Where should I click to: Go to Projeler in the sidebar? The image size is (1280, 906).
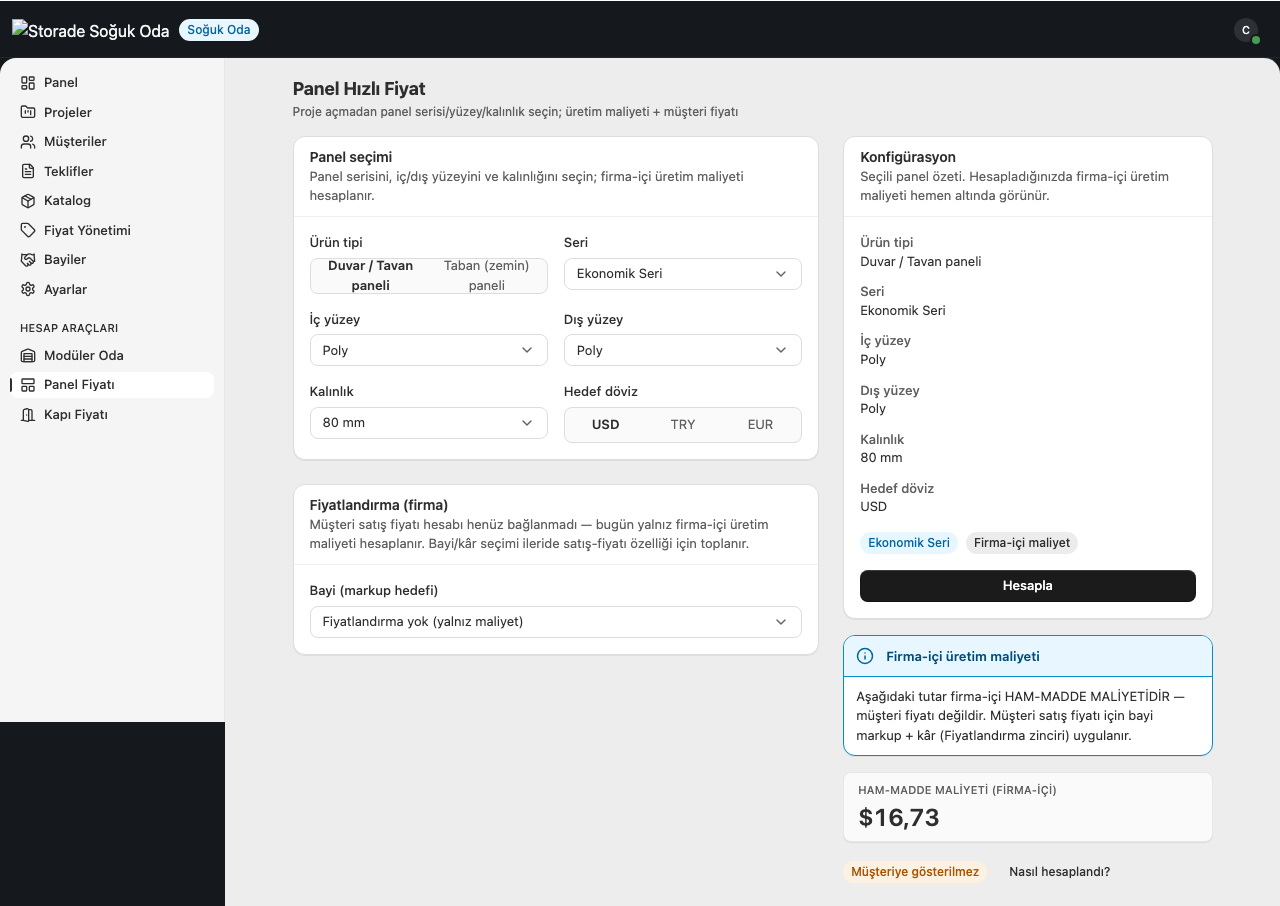pos(112,112)
